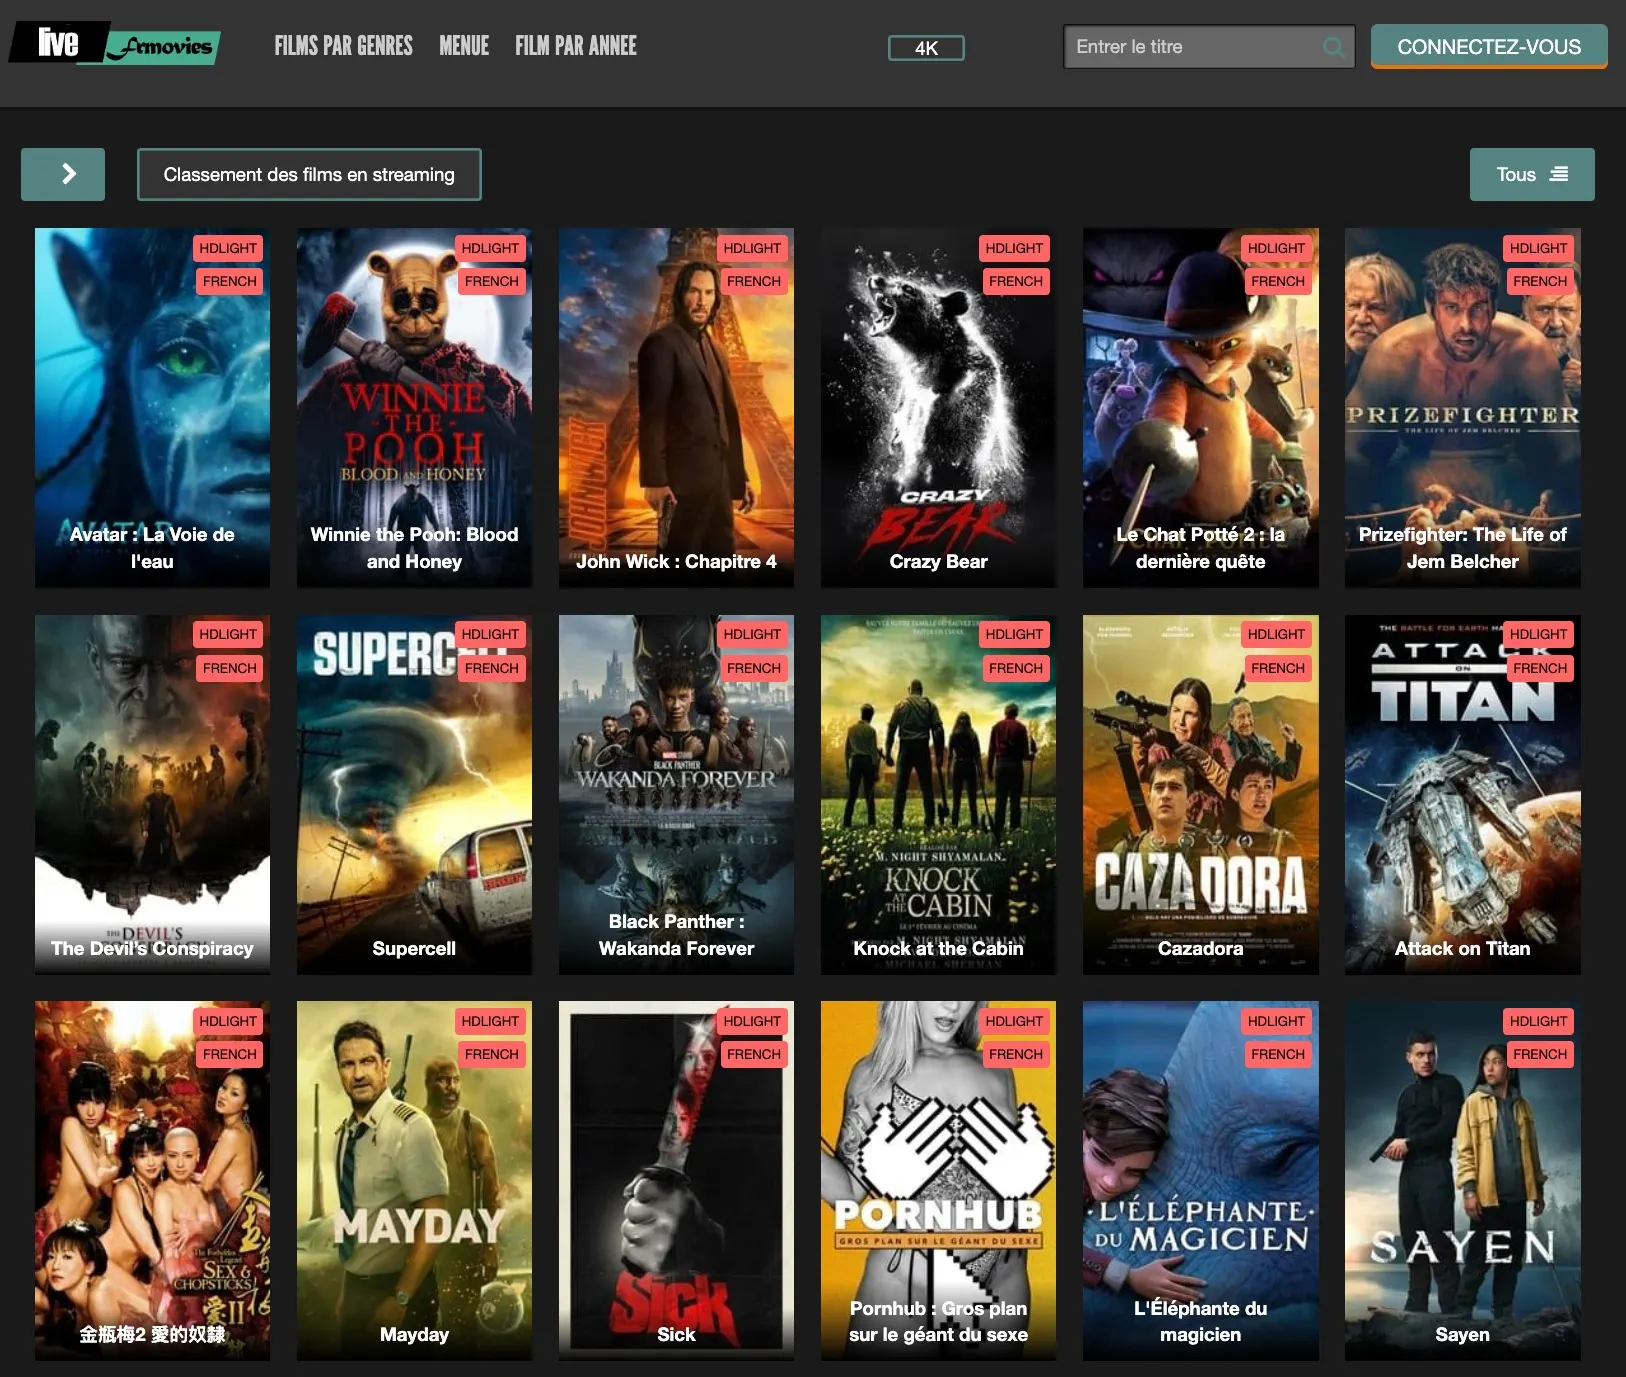Open Film par annee menu

click(x=576, y=46)
